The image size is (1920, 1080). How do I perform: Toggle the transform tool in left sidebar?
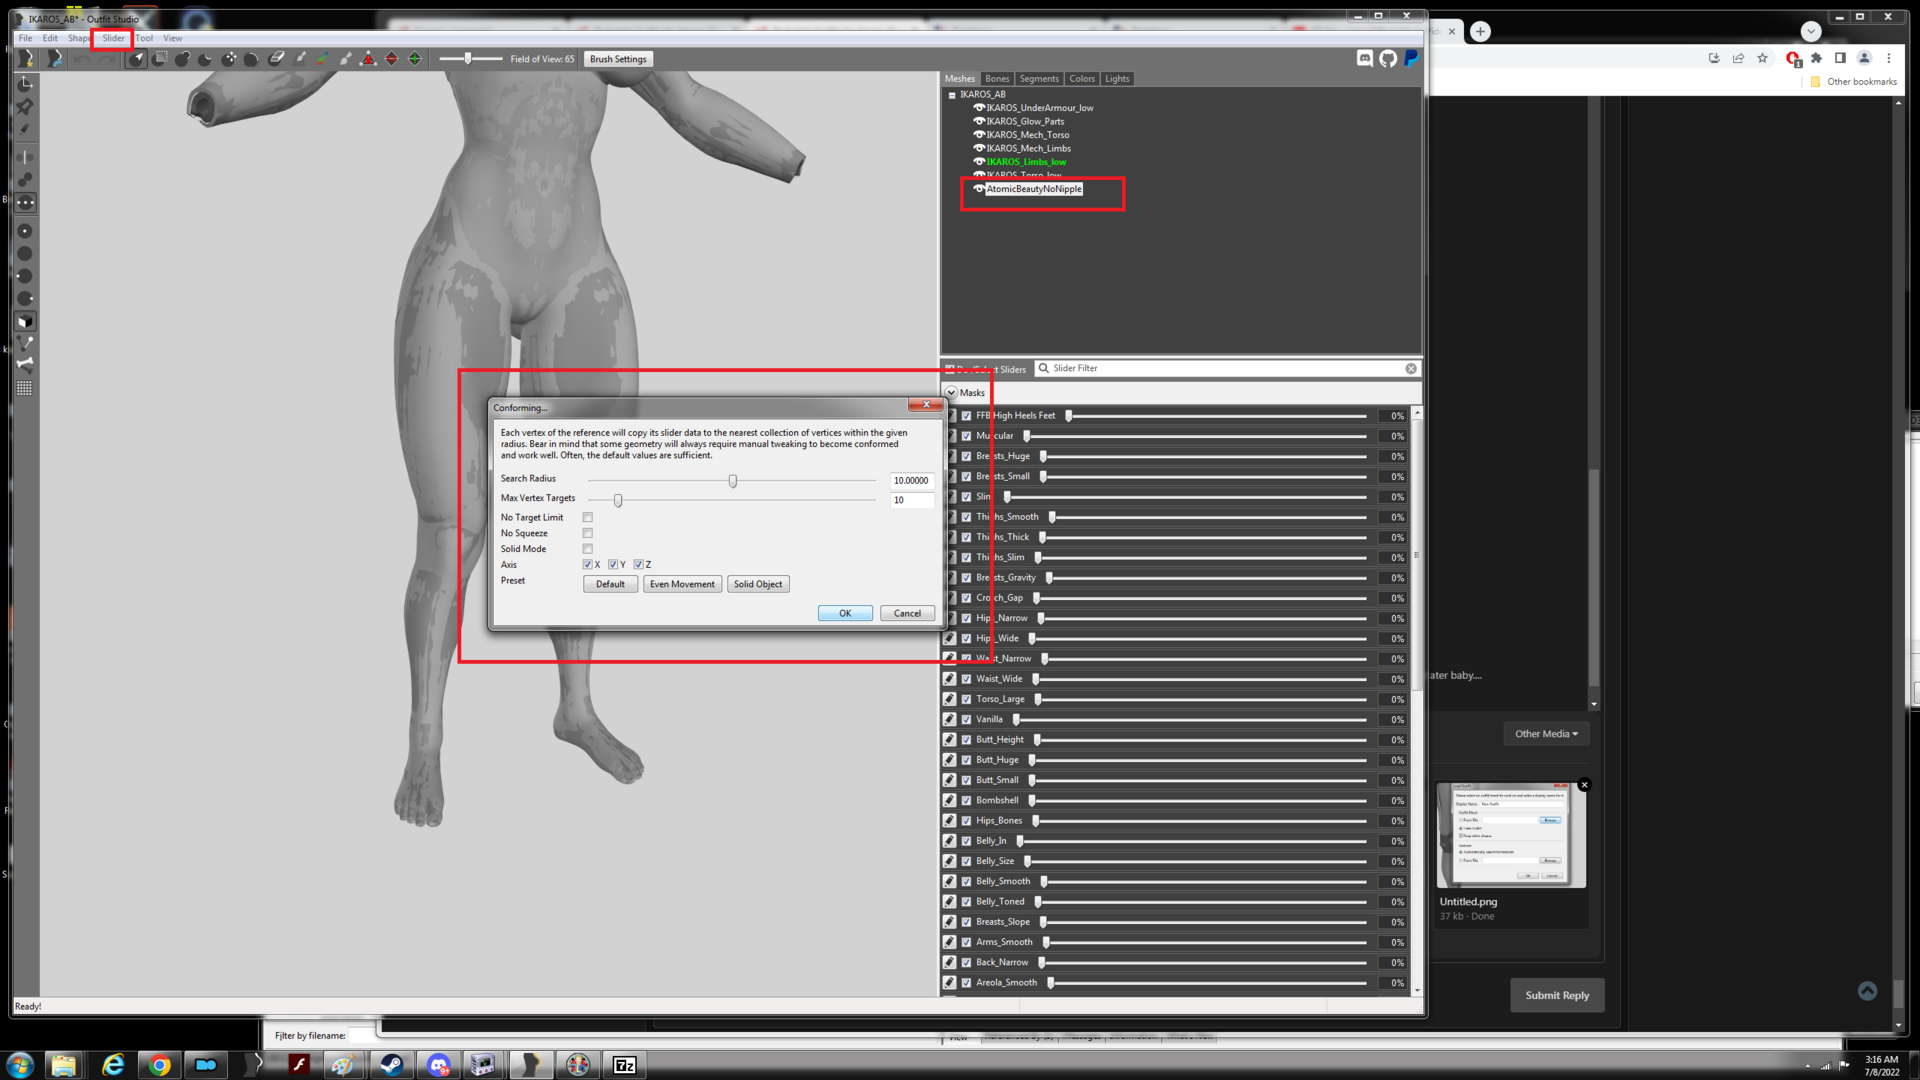(x=25, y=84)
